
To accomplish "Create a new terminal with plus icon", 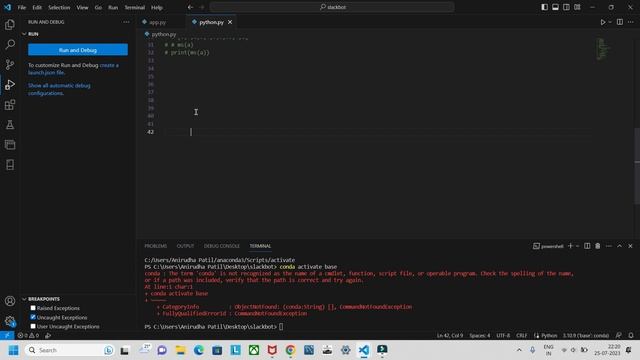I will 571,246.
